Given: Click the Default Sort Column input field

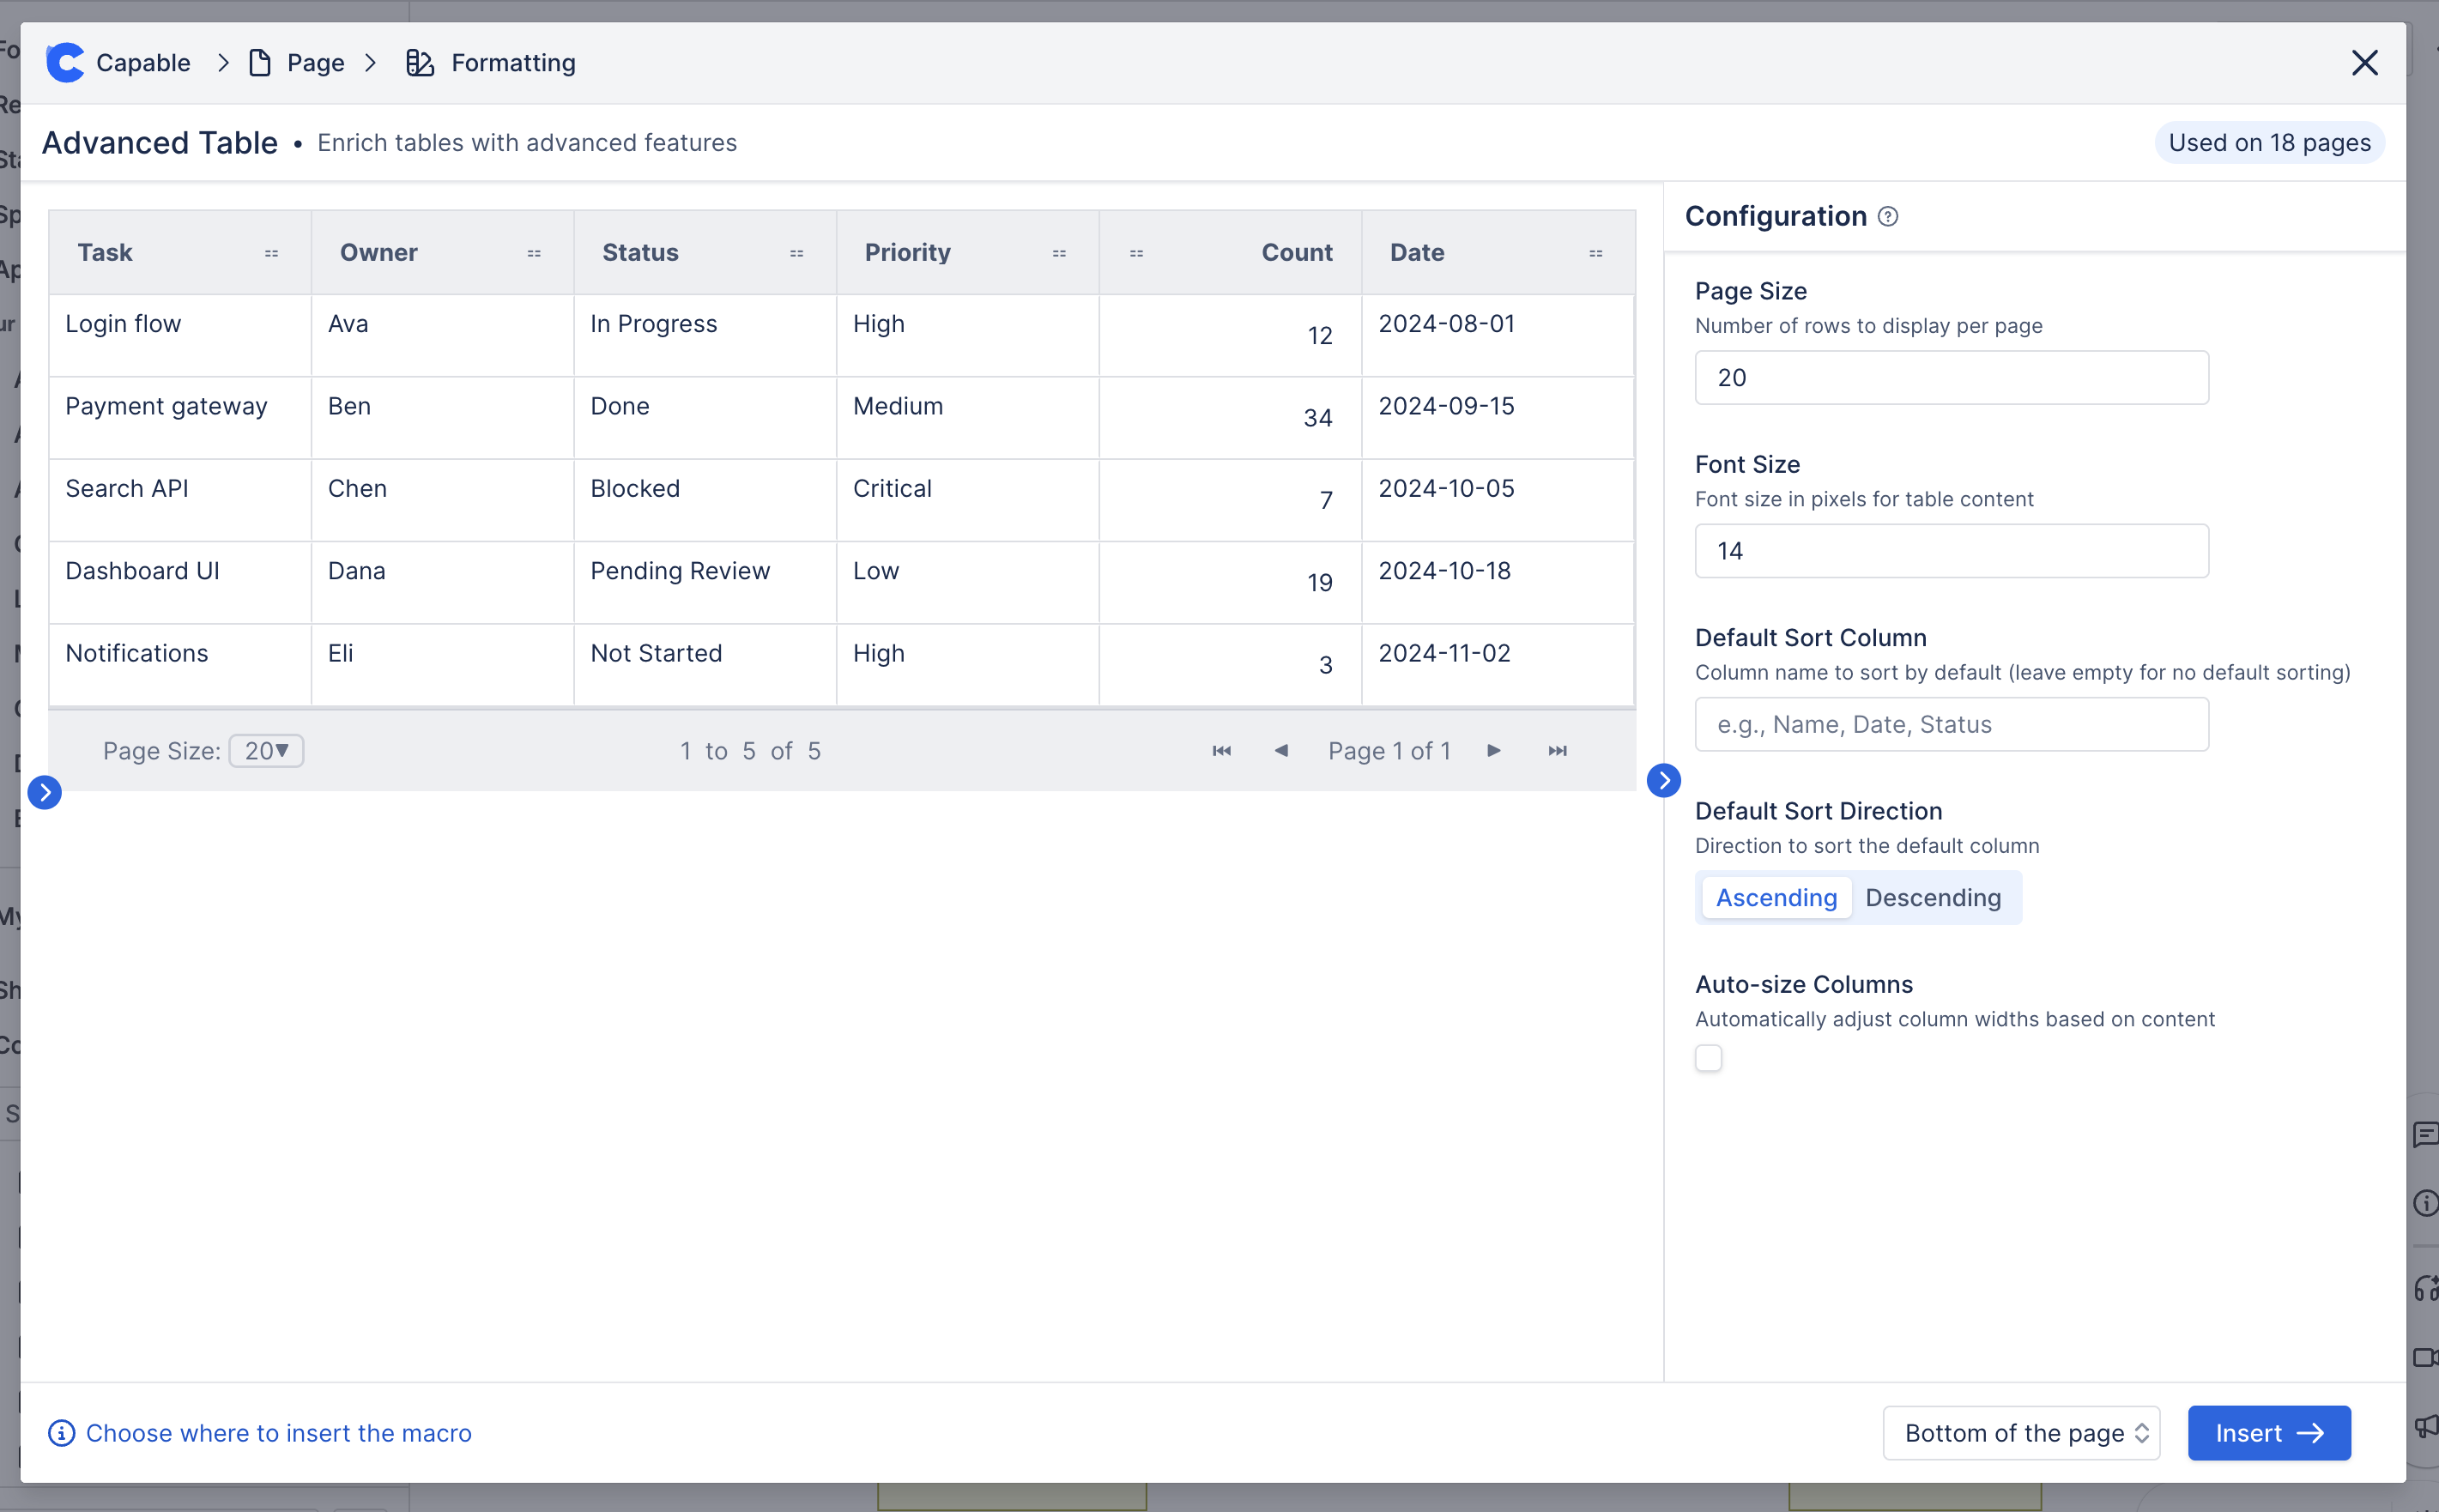Looking at the screenshot, I should pyautogui.click(x=1951, y=725).
